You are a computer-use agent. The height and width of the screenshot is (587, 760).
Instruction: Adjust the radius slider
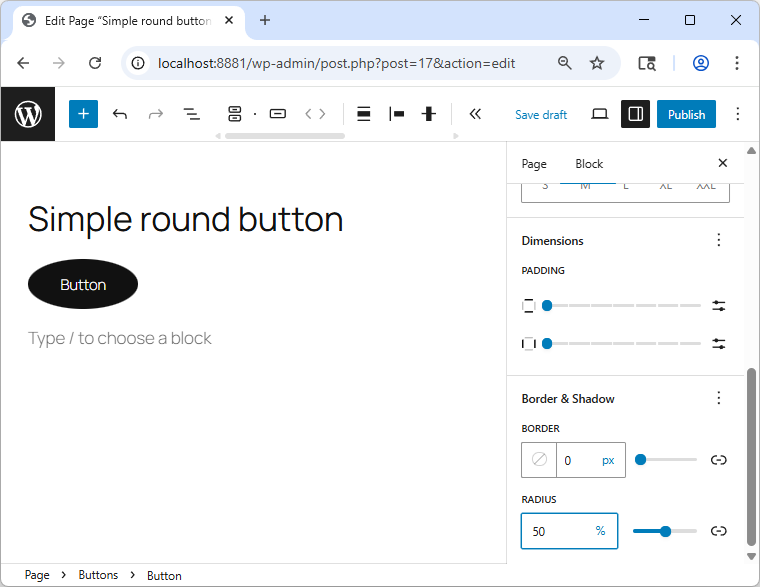click(x=665, y=531)
